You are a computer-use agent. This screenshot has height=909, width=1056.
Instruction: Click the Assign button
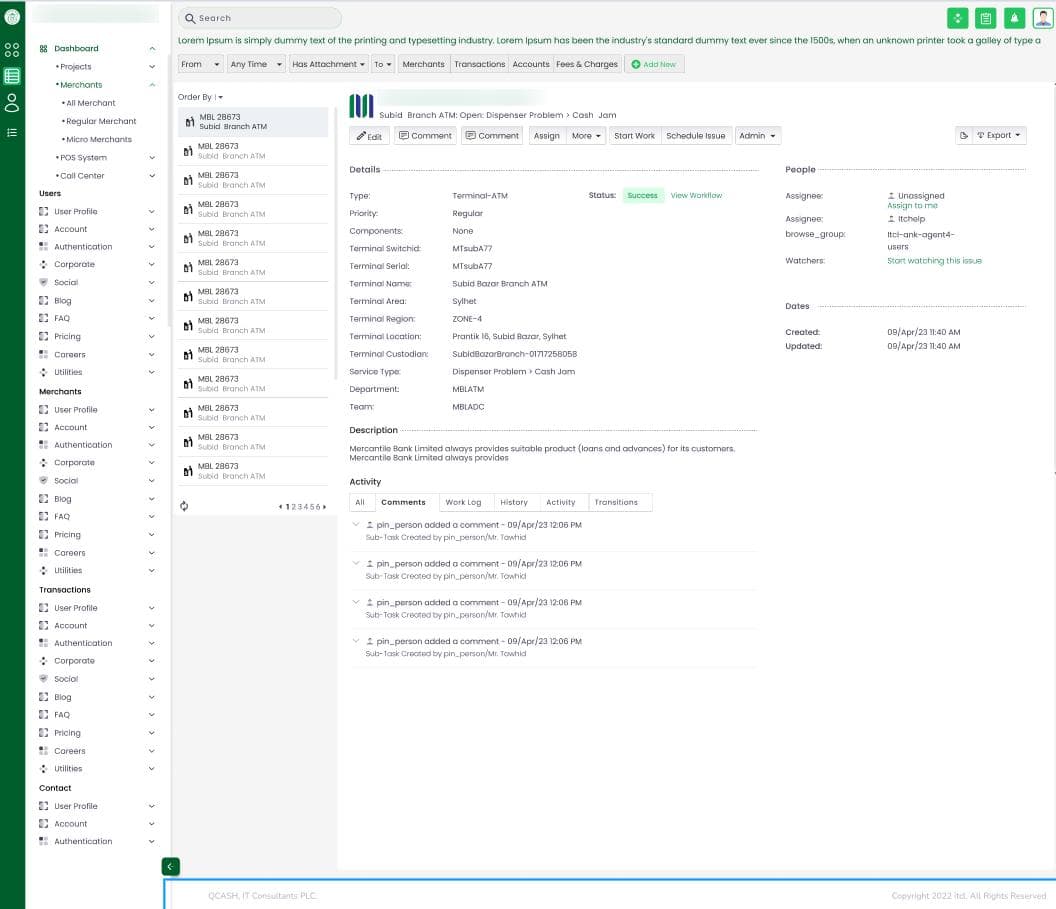547,136
